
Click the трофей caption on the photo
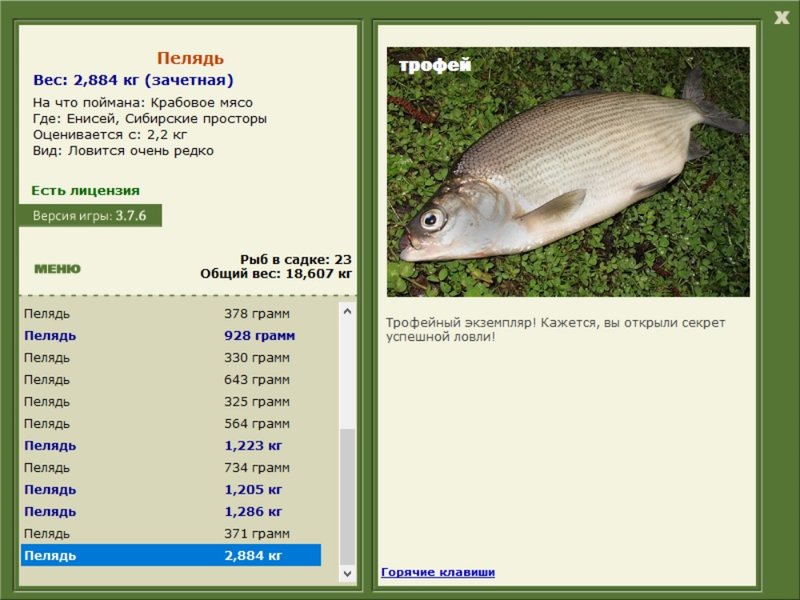coord(435,65)
